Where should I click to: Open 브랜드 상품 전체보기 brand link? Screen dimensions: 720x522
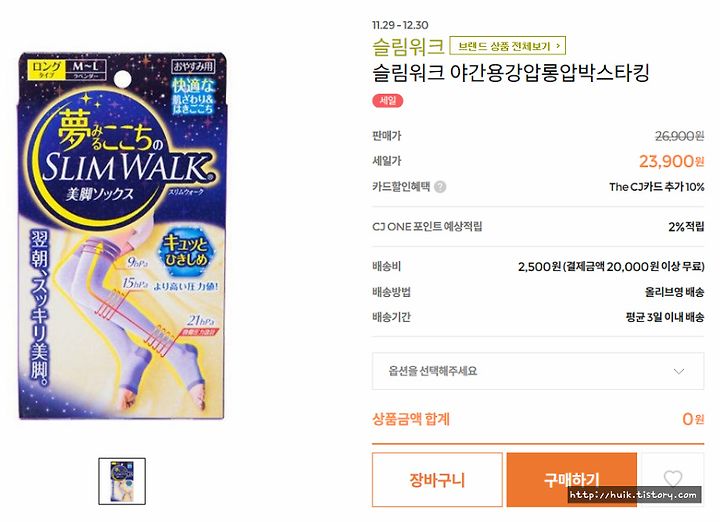click(507, 45)
